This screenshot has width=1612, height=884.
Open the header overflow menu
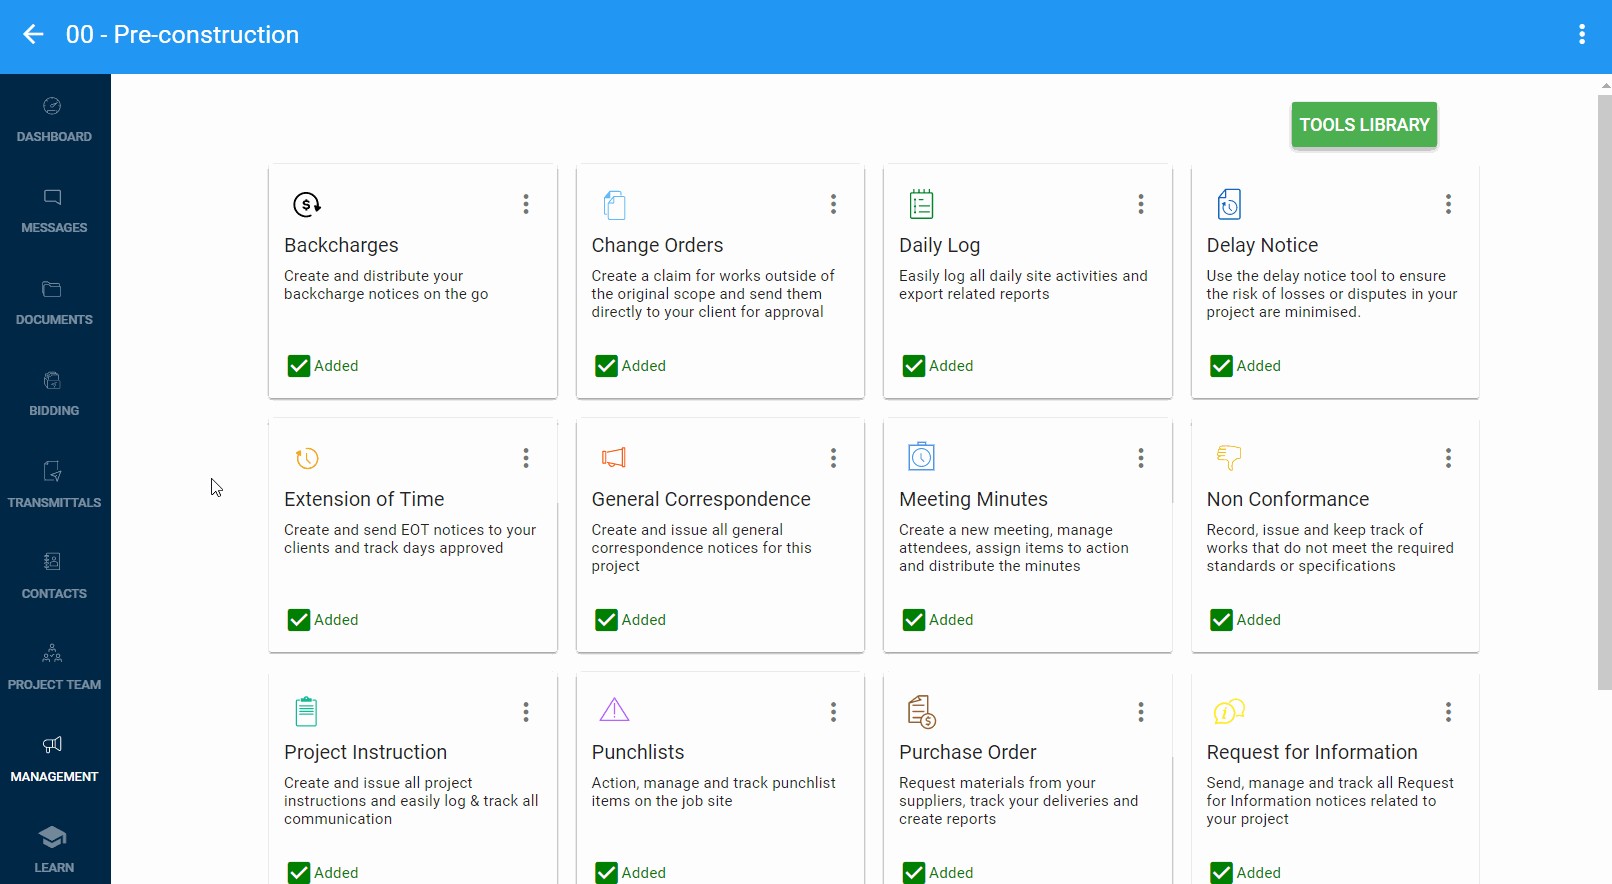[x=1581, y=35]
